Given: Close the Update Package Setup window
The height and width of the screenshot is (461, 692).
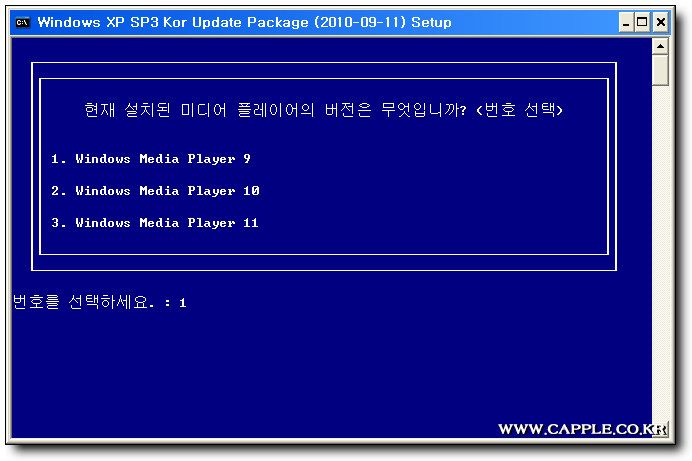Looking at the screenshot, I should coord(661,22).
